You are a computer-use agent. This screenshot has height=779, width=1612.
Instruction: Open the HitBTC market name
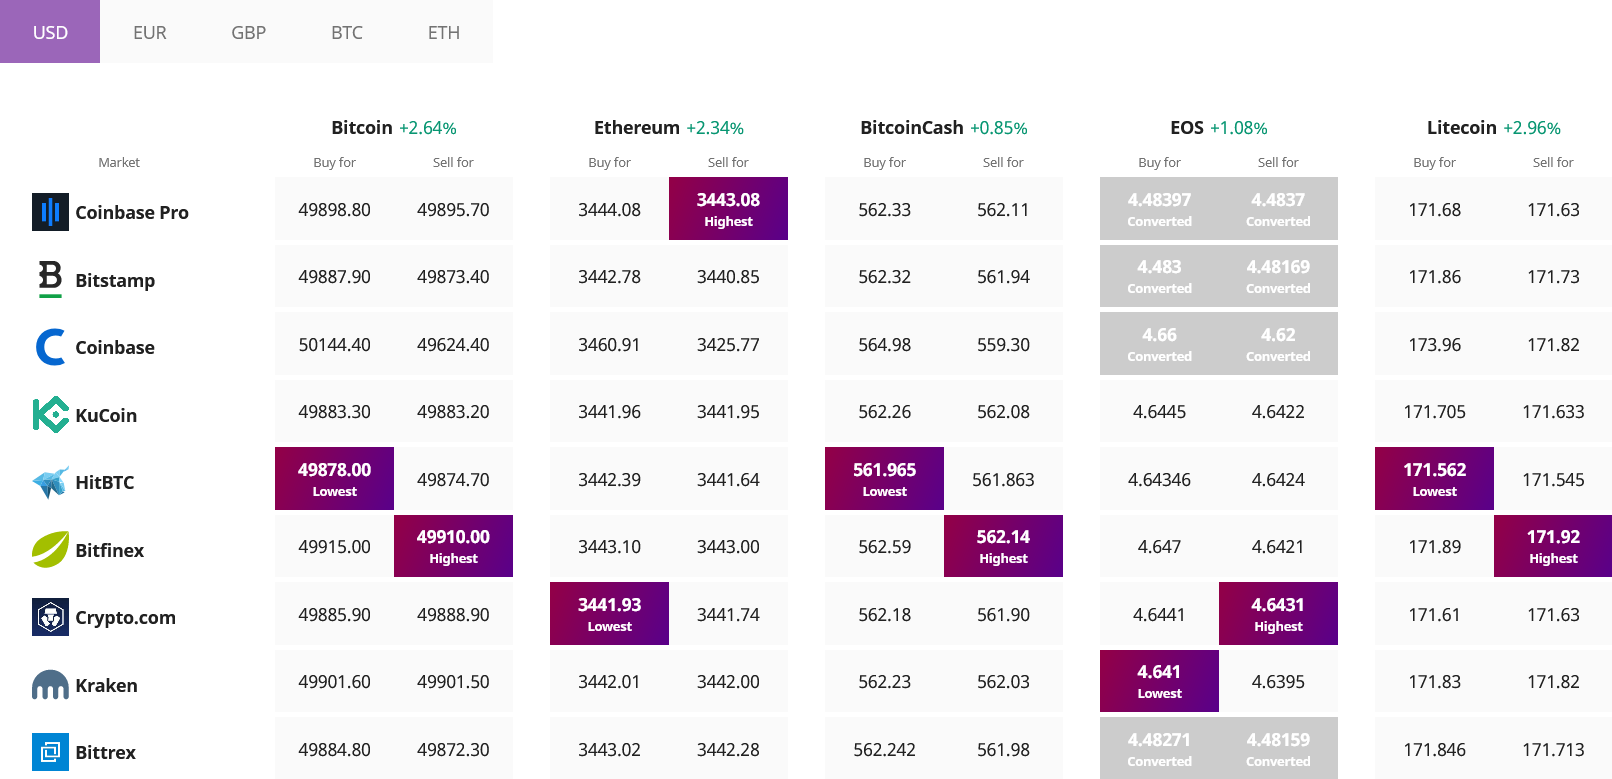pyautogui.click(x=105, y=482)
